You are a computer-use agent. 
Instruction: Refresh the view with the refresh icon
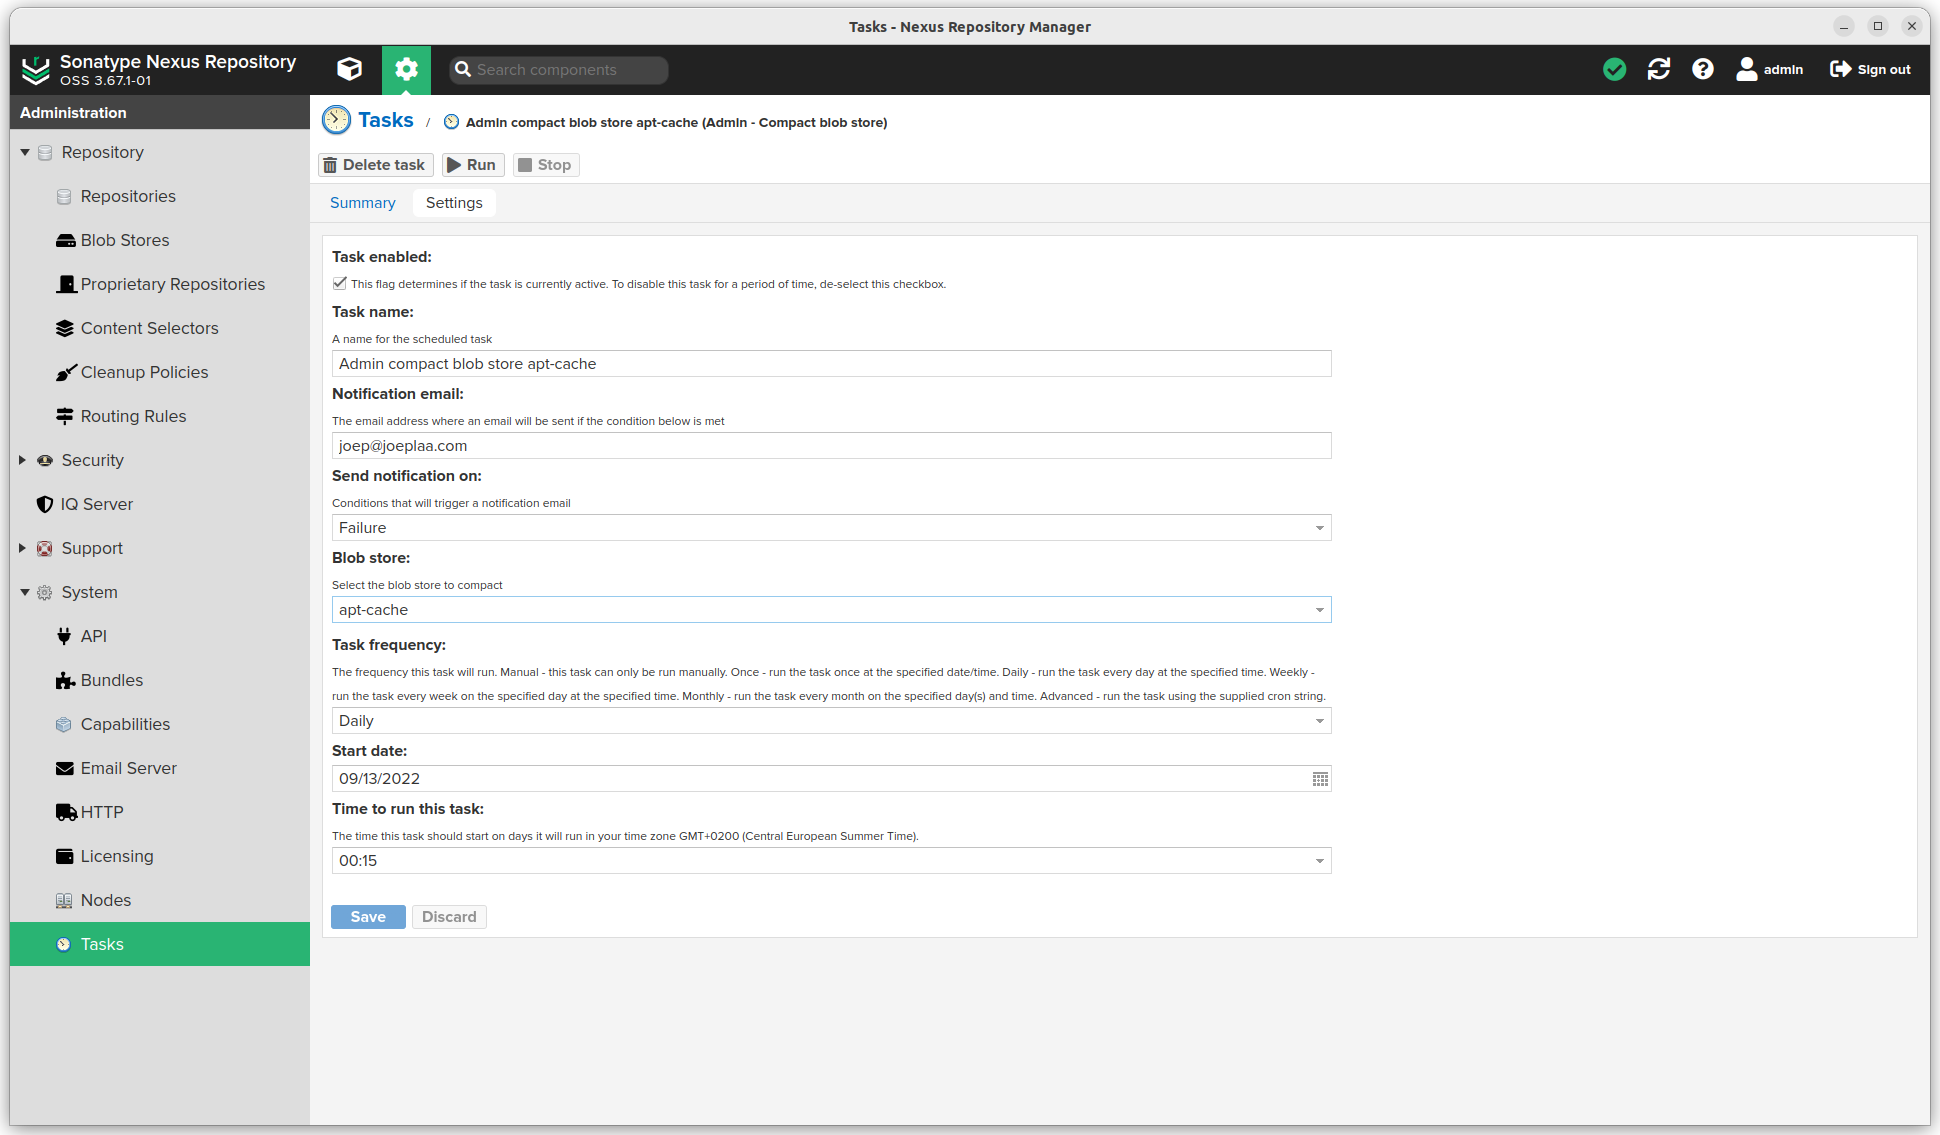(x=1659, y=69)
